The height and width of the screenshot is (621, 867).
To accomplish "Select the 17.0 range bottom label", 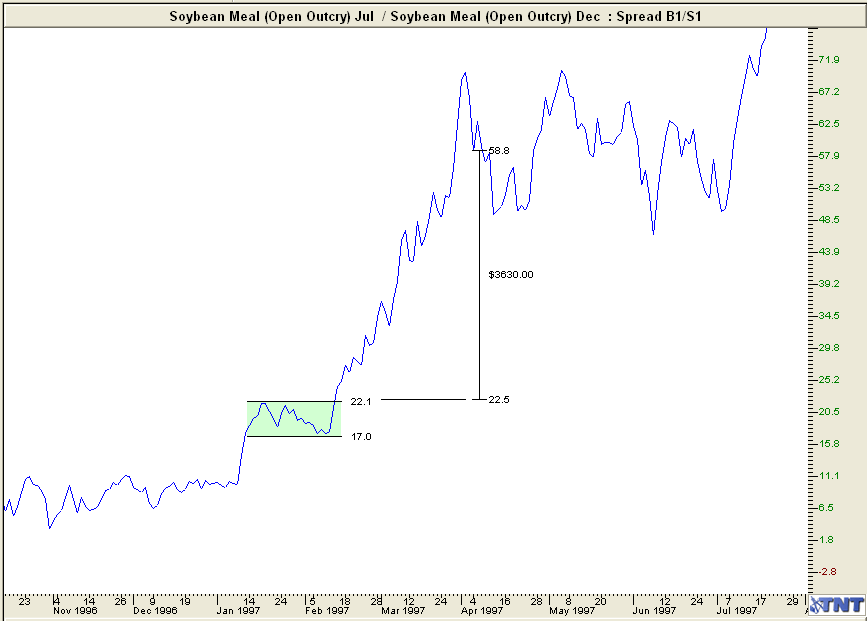I will pos(361,436).
